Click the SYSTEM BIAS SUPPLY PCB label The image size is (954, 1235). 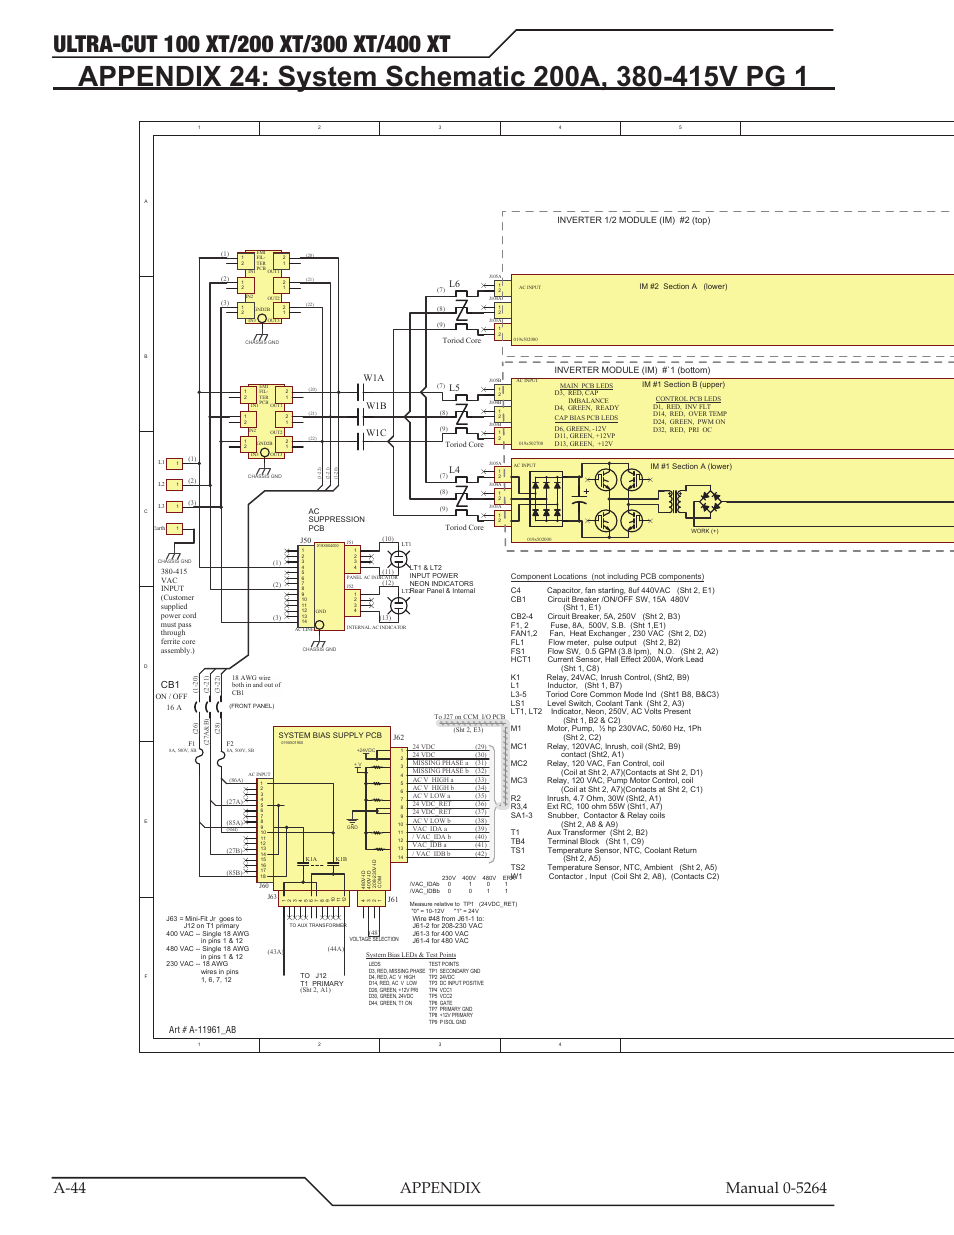click(330, 735)
